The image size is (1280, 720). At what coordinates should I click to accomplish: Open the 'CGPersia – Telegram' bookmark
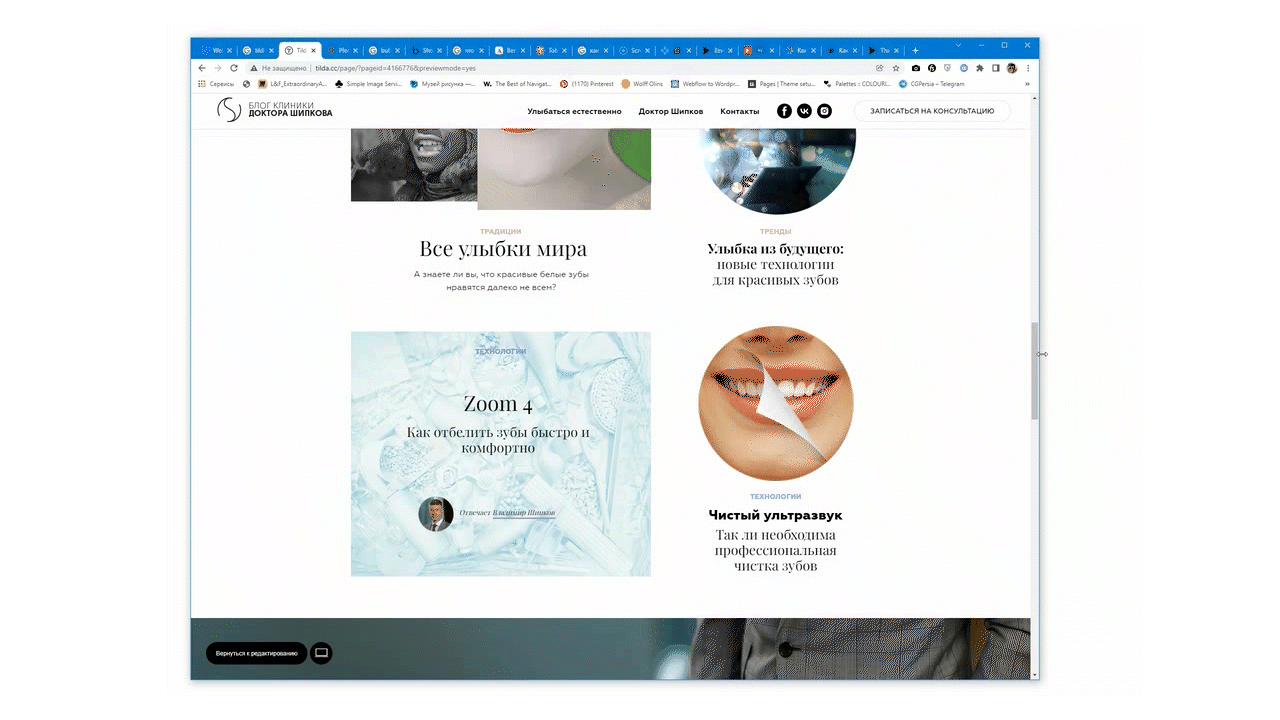pos(933,84)
